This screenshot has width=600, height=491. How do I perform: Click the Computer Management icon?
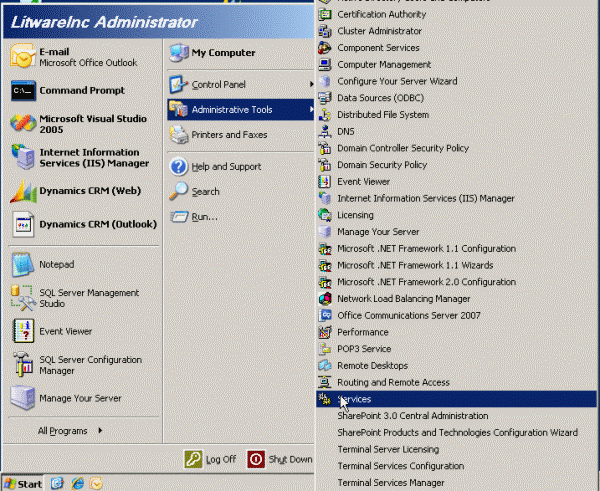[325, 64]
